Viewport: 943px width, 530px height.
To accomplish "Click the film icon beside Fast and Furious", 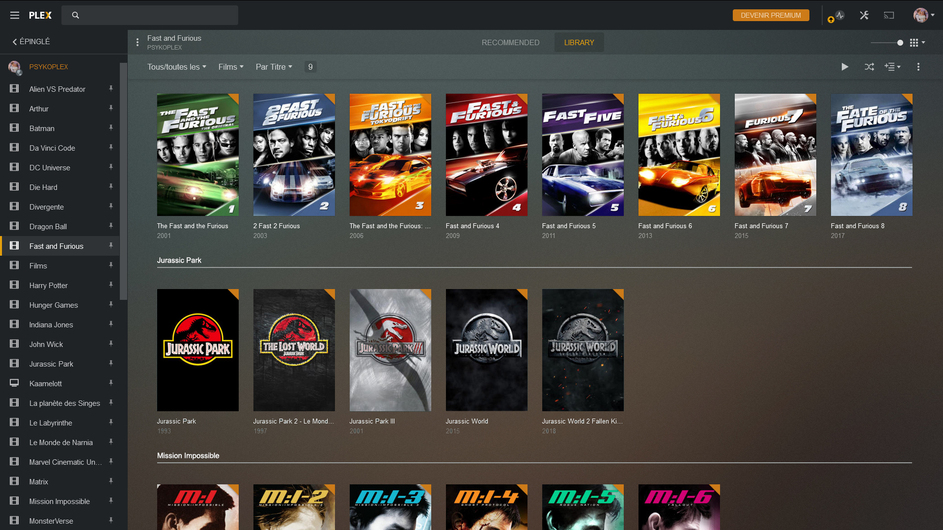I will tap(14, 245).
